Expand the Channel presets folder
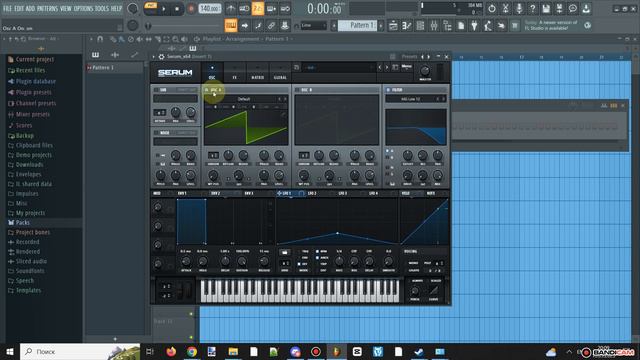The width and height of the screenshot is (640, 360). pyautogui.click(x=36, y=103)
